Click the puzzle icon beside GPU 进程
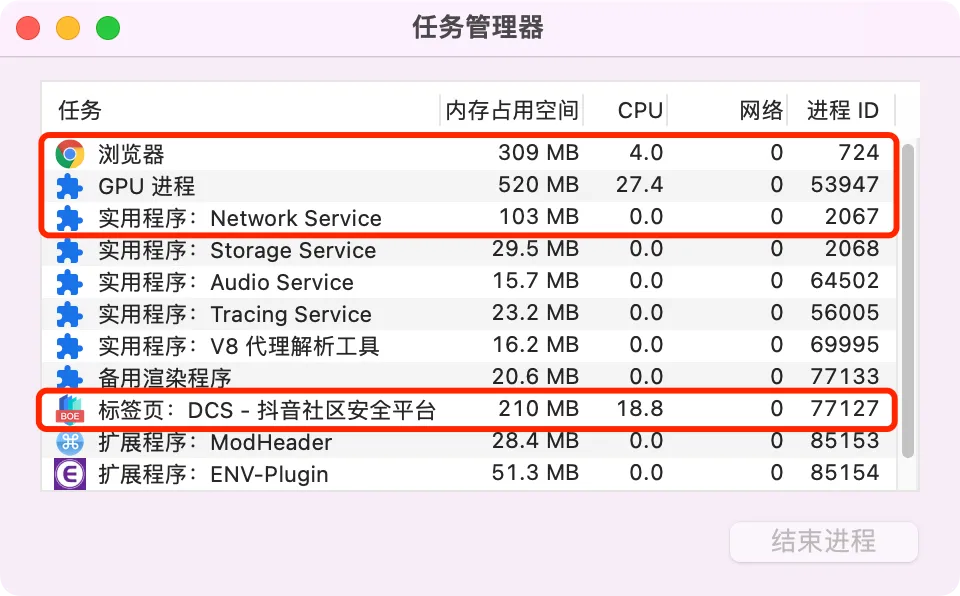The height and width of the screenshot is (596, 960). point(70,186)
